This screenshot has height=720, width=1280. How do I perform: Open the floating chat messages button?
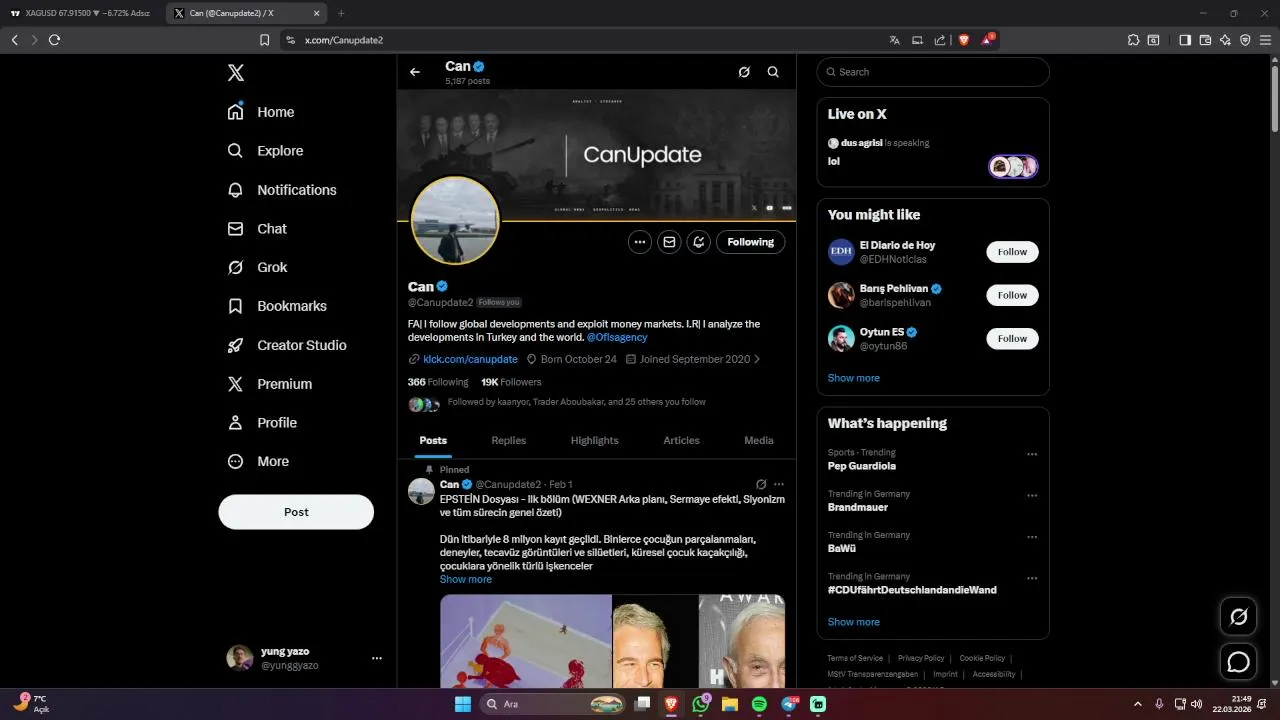(1238, 662)
